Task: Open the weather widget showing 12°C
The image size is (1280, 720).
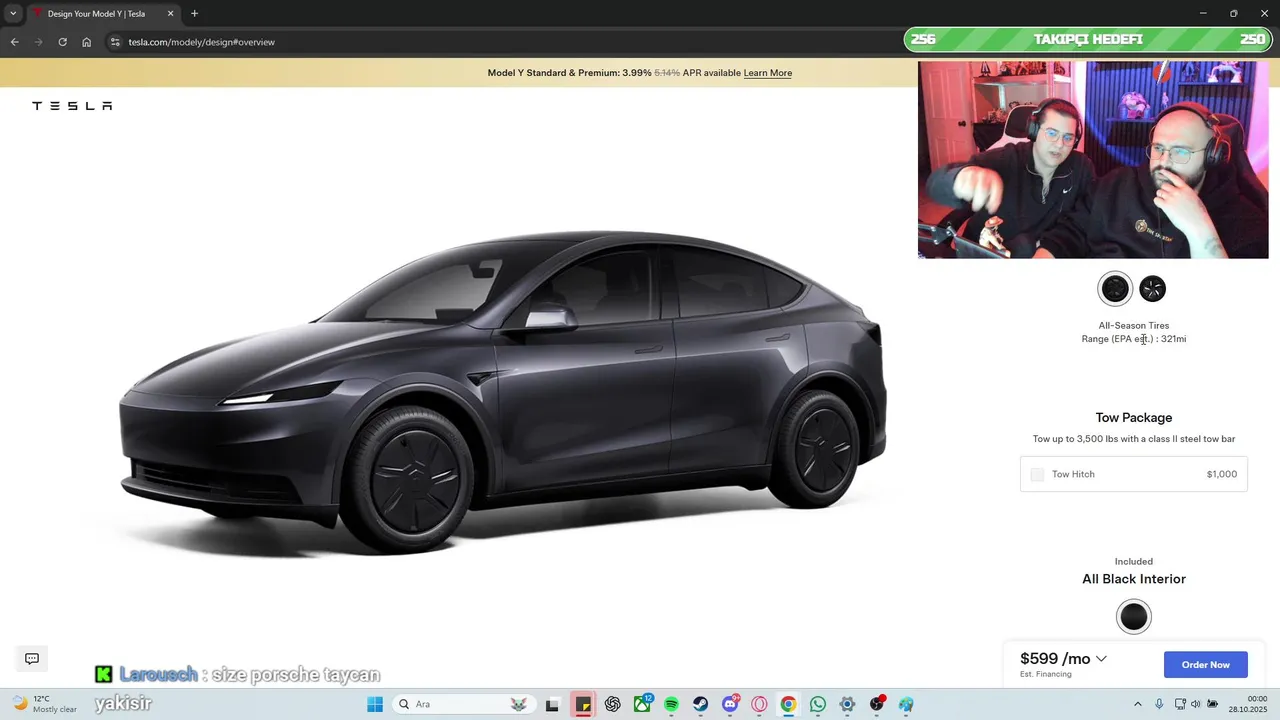Action: pos(45,704)
